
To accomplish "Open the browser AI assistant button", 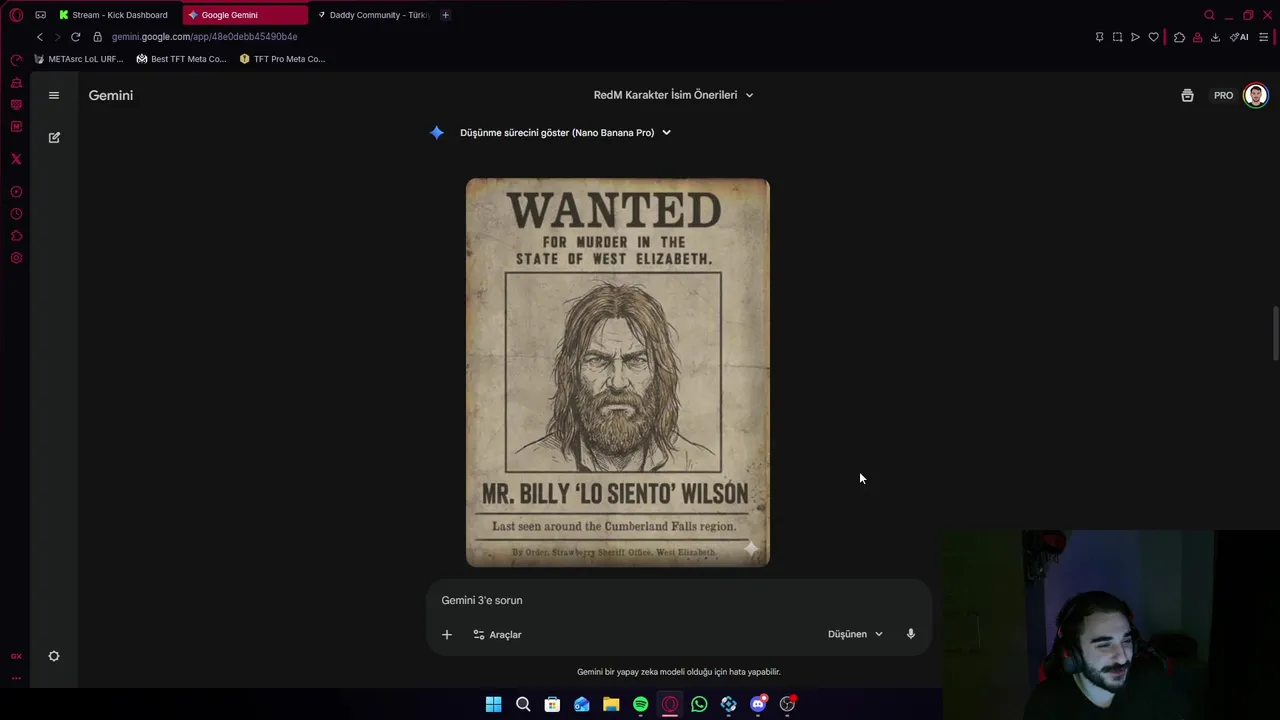I will 1239,37.
